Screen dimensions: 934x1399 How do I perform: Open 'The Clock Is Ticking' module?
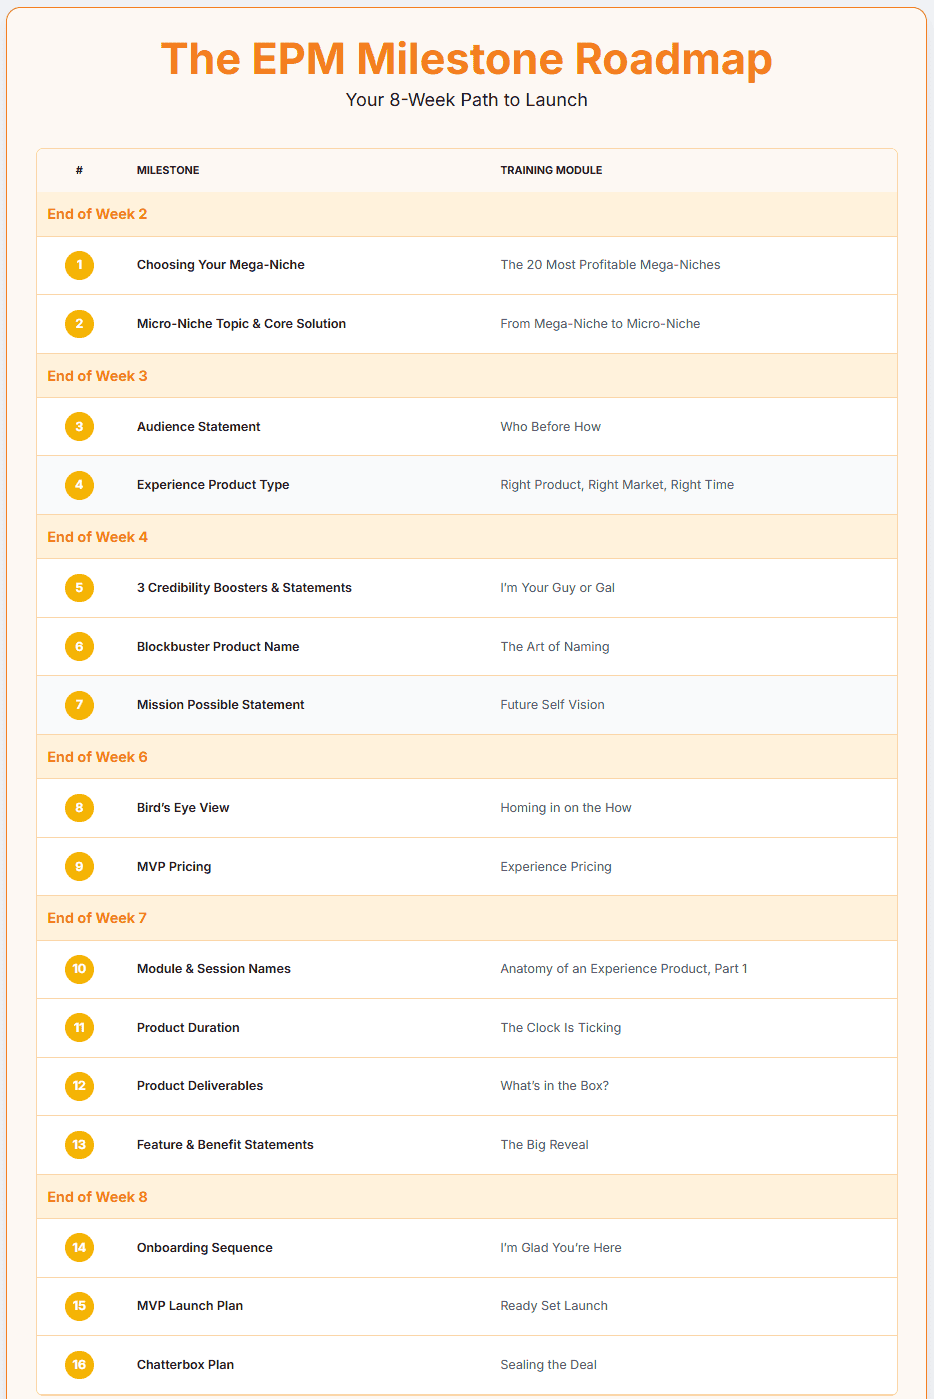pos(560,1028)
